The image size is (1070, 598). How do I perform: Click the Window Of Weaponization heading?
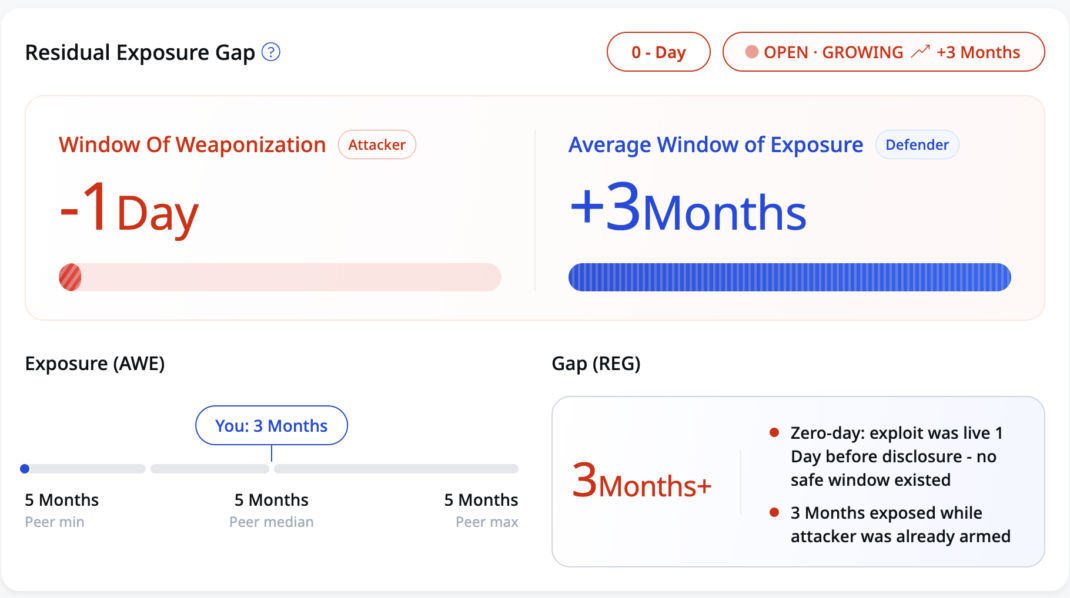(x=192, y=145)
